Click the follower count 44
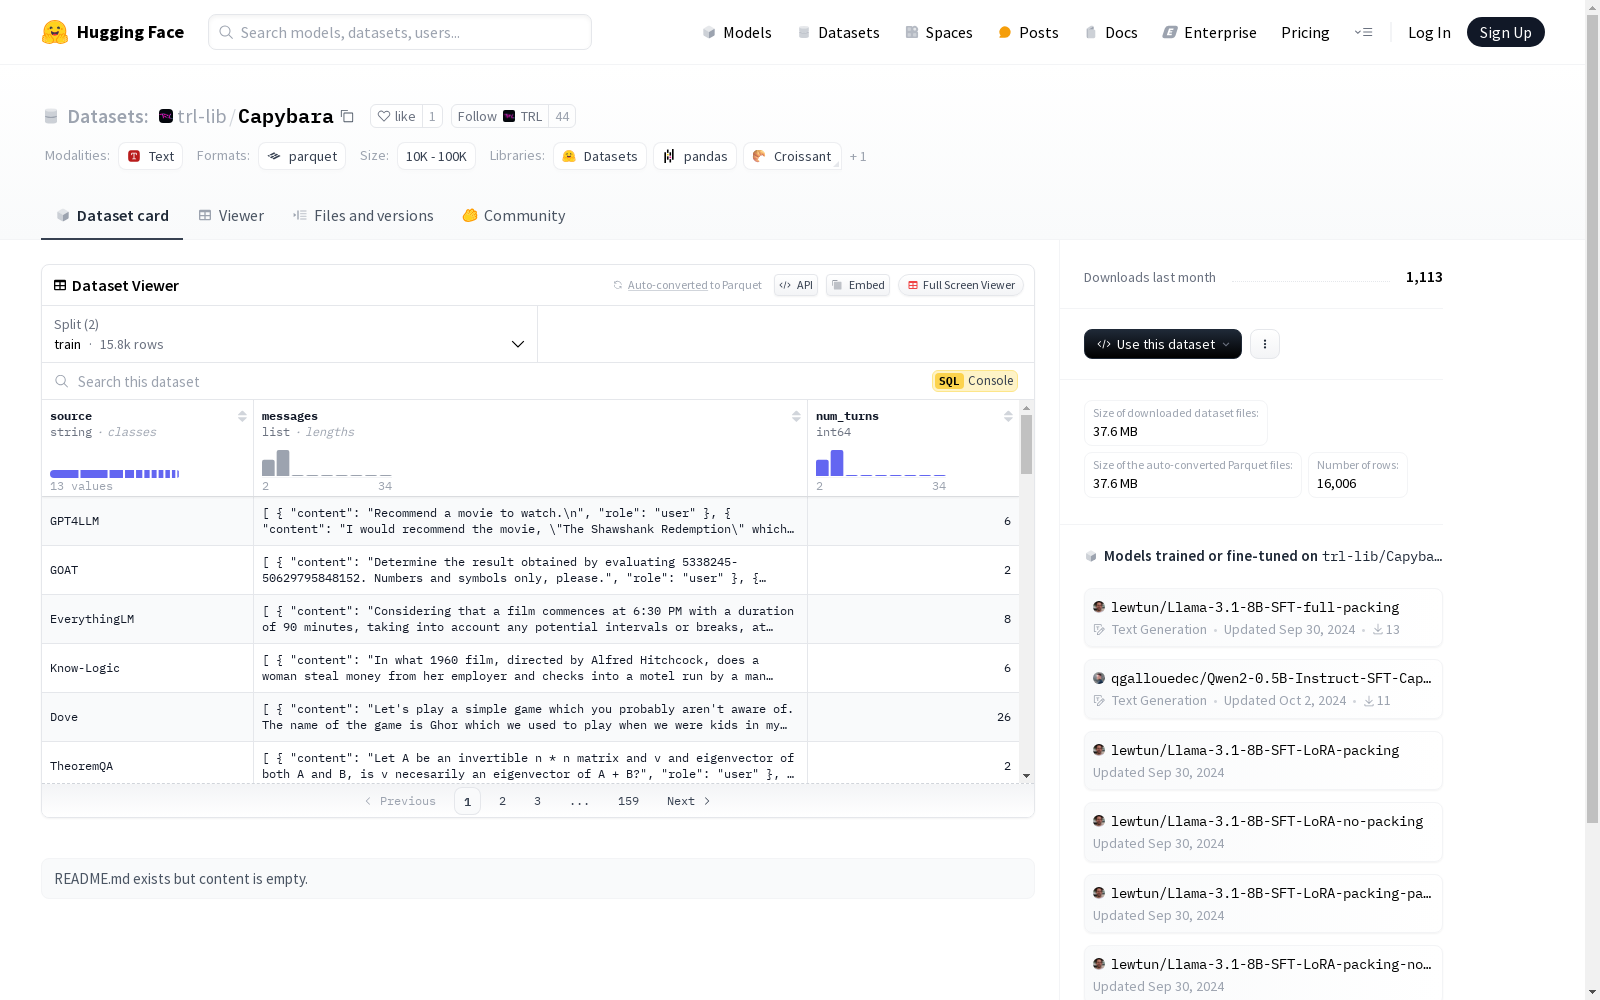 tap(562, 116)
